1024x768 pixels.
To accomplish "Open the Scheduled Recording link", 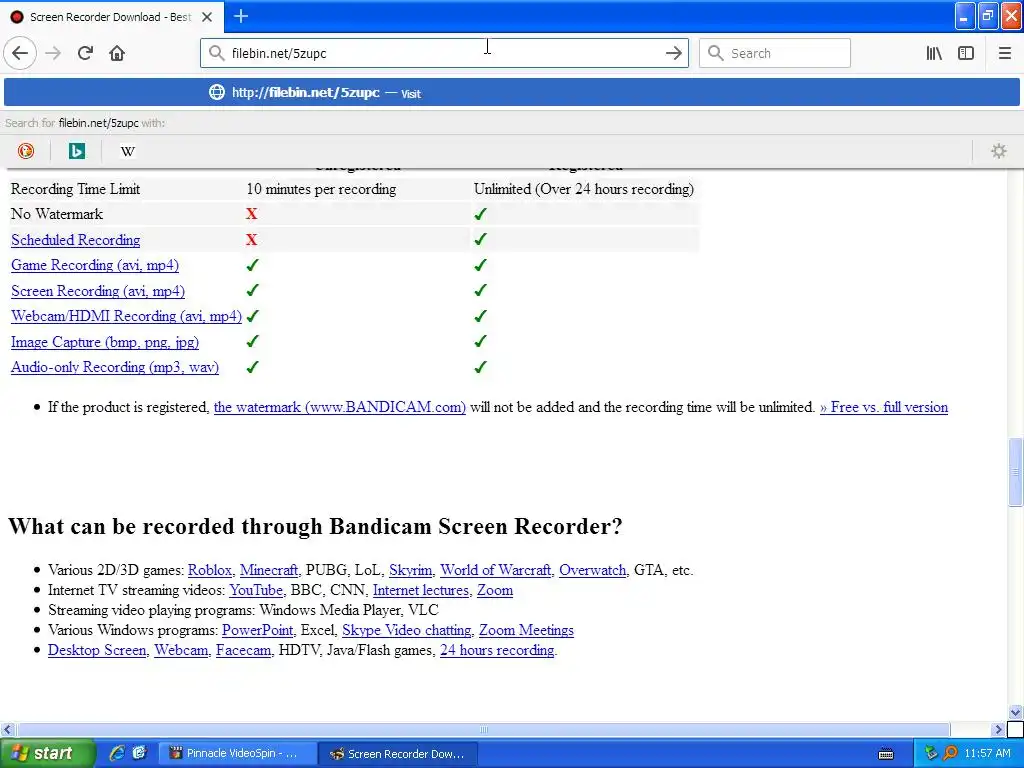I will (x=76, y=240).
